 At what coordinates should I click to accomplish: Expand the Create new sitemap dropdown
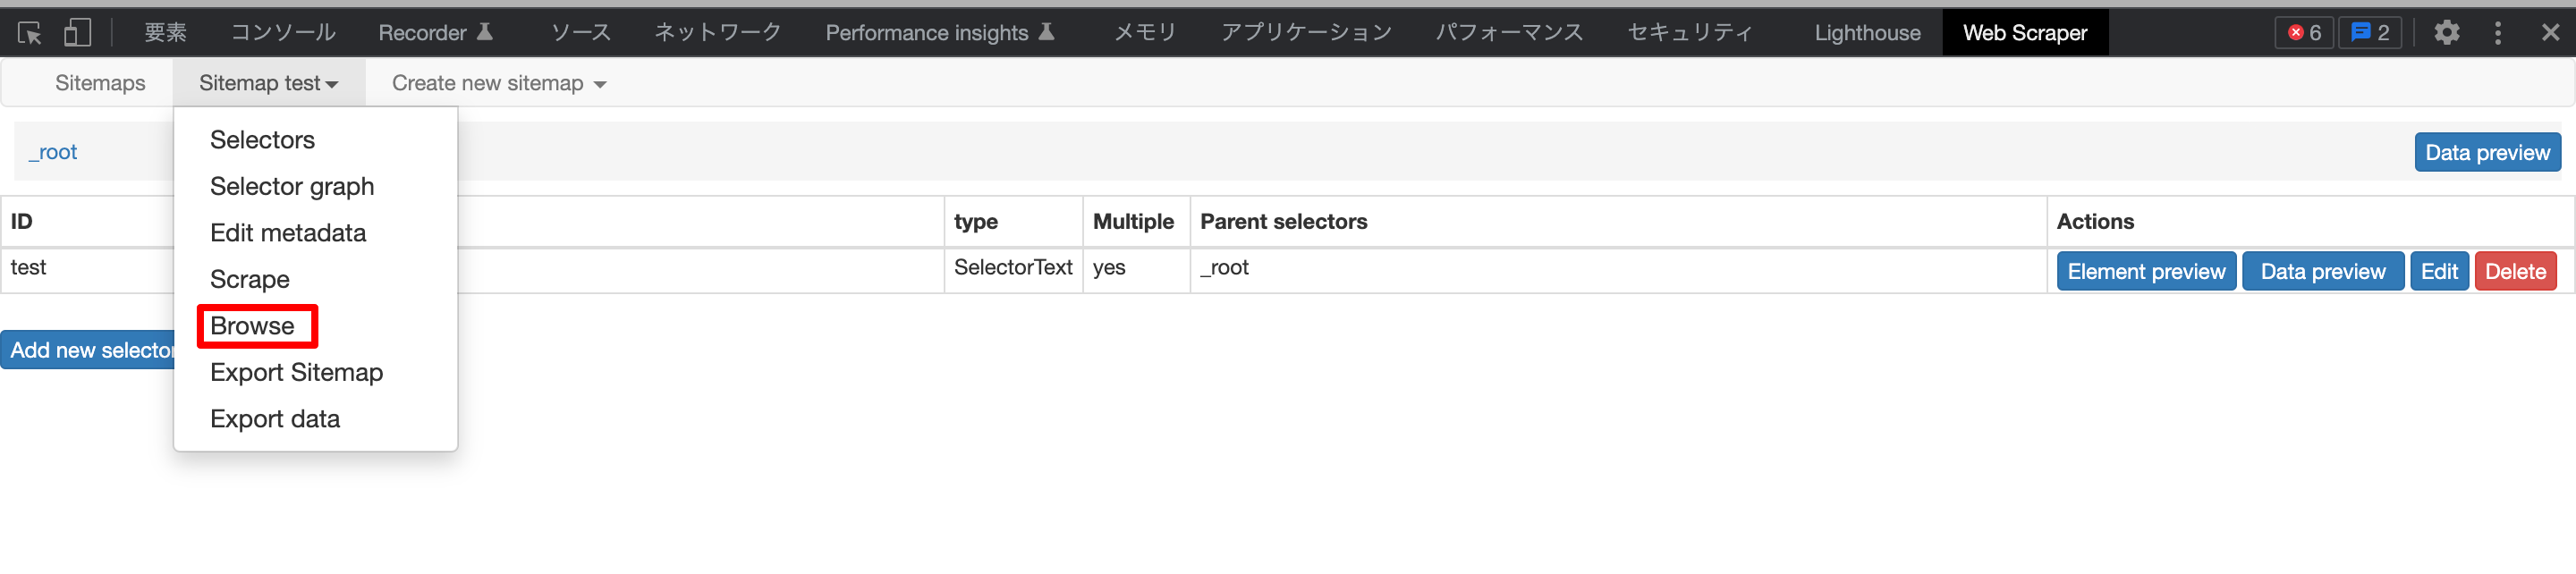click(x=498, y=83)
